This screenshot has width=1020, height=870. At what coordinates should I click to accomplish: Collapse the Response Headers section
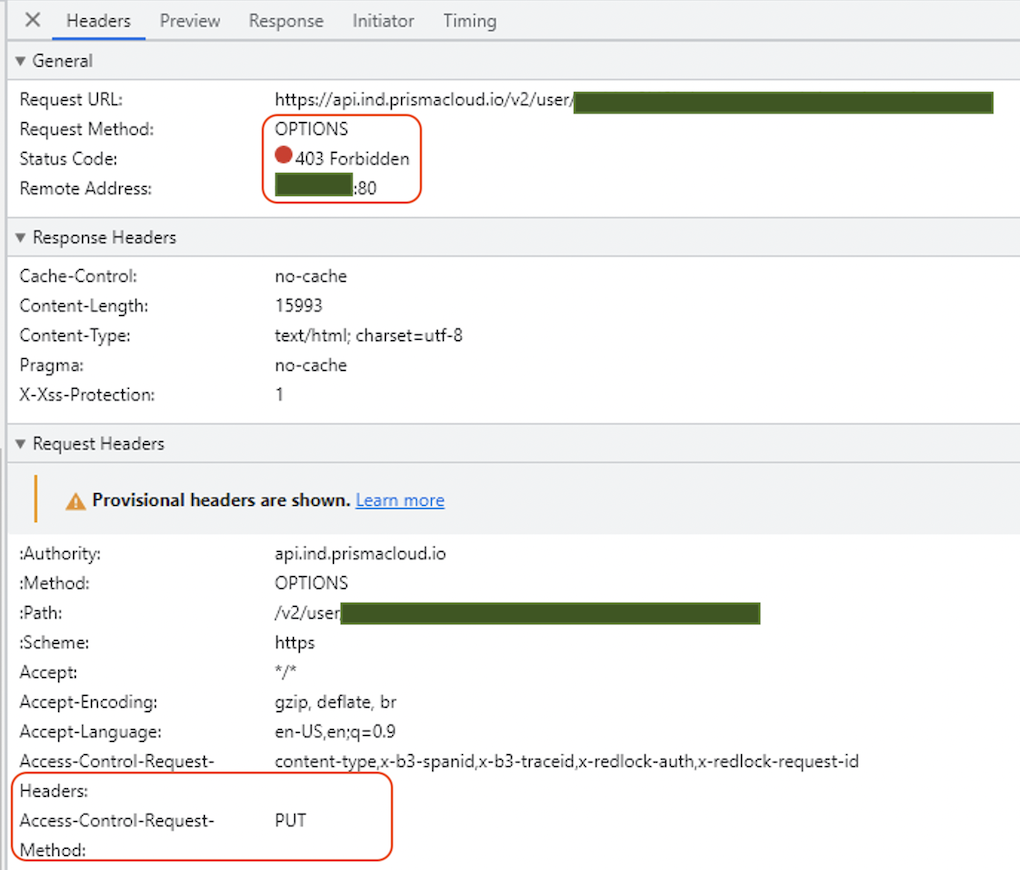[21, 238]
